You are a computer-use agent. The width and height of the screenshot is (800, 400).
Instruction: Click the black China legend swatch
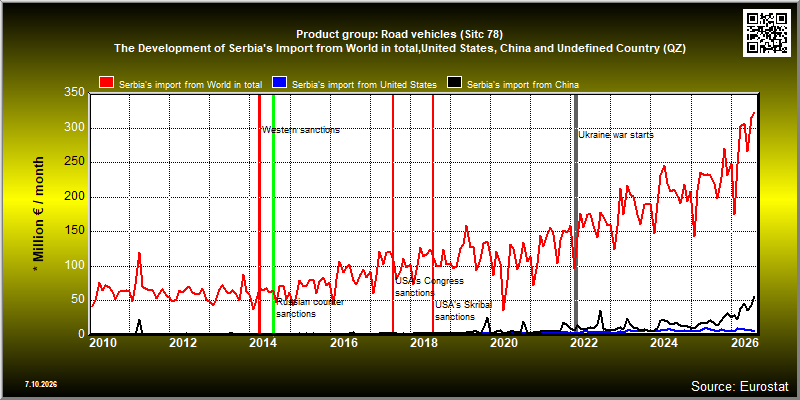[x=455, y=83]
